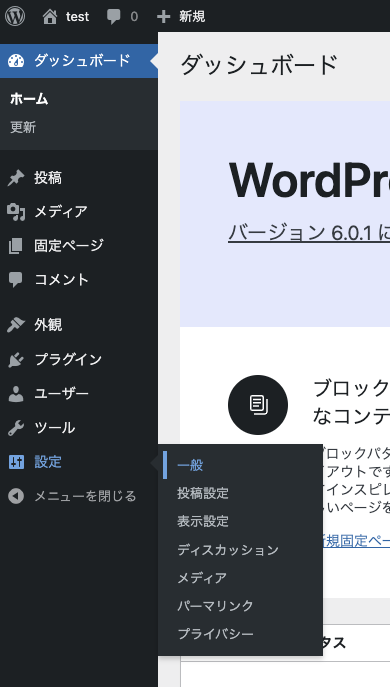Viewport: 390px width, 687px height.
Task: Click the メディア sidebar icon
Action: 16,212
